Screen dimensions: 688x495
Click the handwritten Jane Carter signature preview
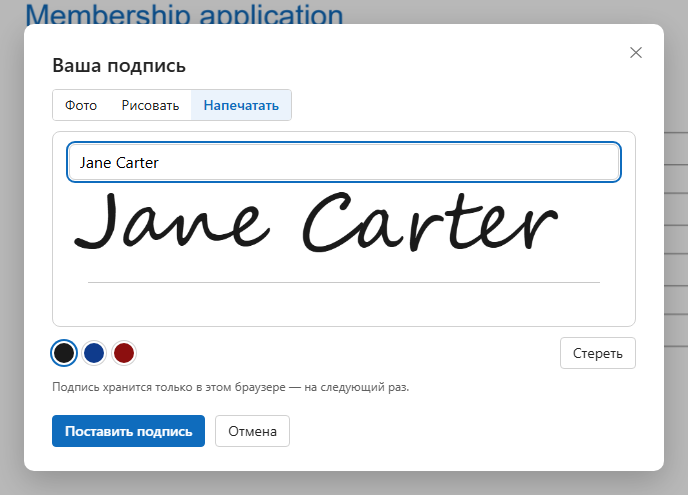coord(316,222)
